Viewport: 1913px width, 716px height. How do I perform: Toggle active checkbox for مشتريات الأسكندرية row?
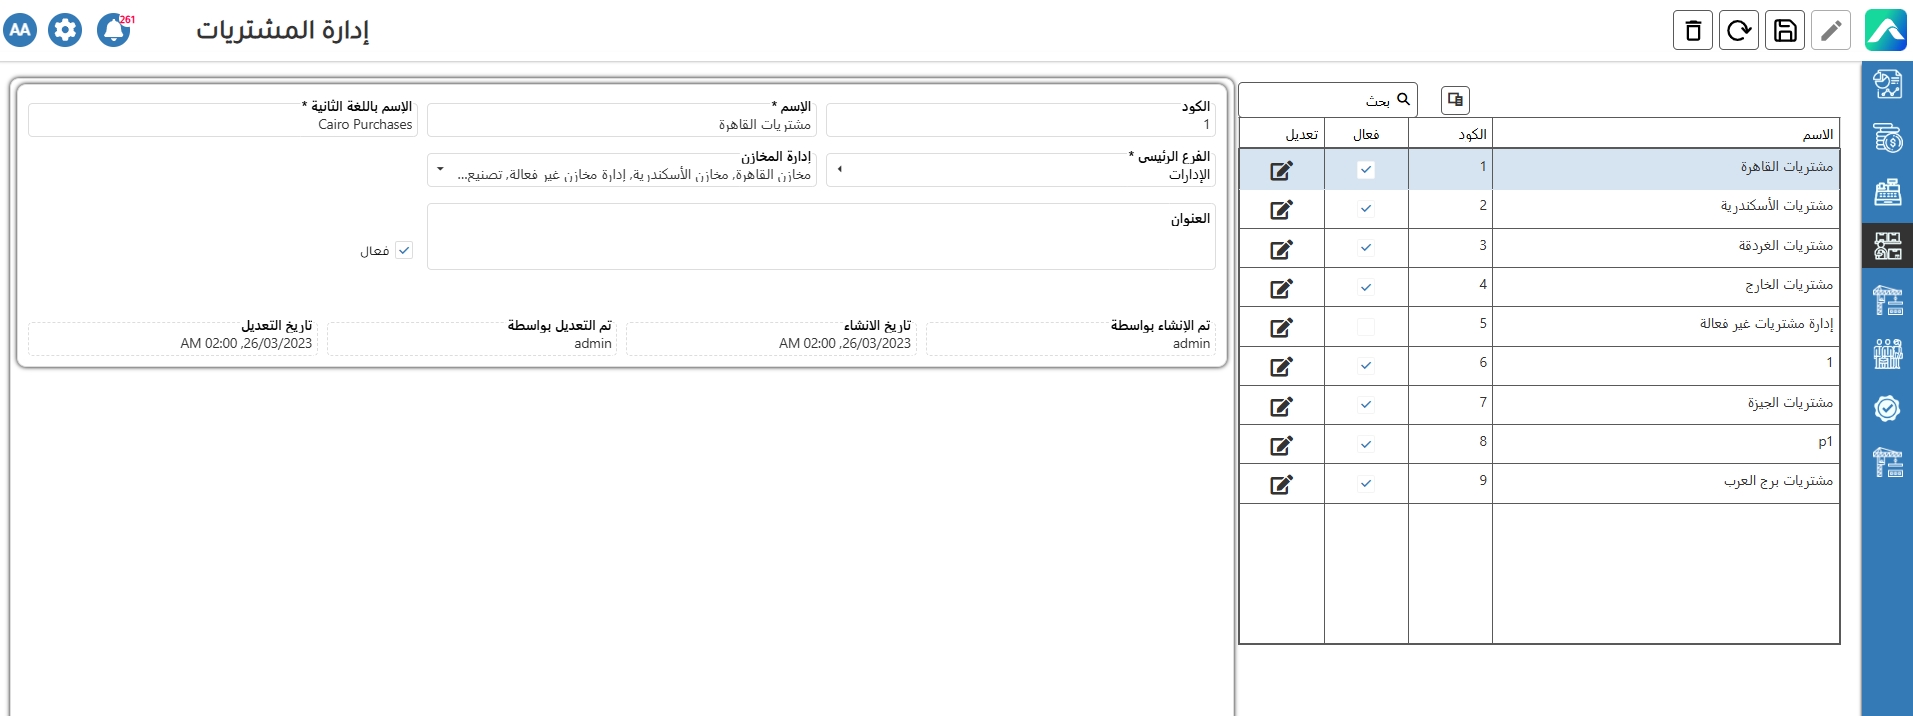(x=1366, y=209)
